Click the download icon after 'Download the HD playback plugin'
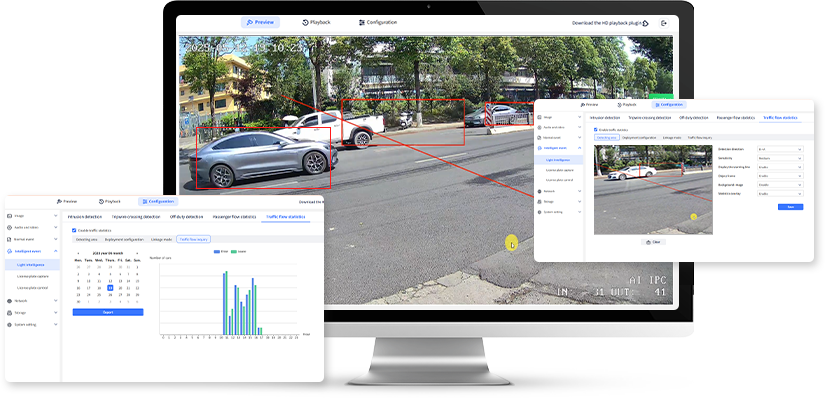This screenshot has width=825, height=398. tap(646, 23)
